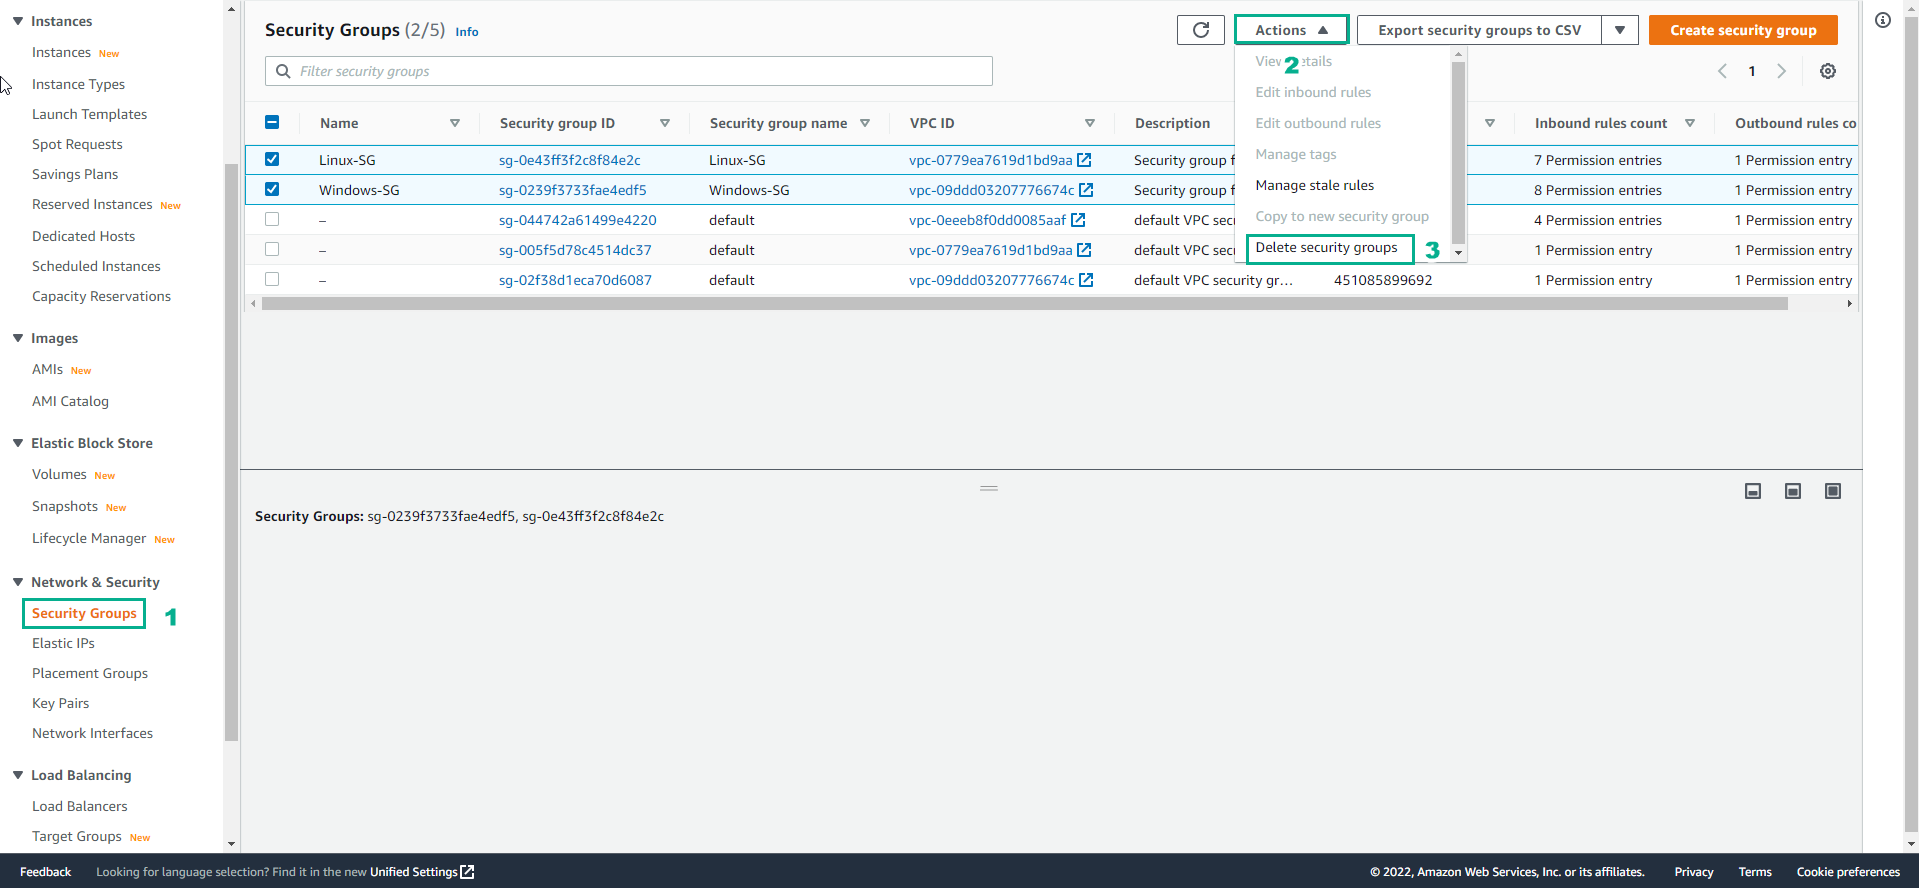Open external link icon for vpc-0eeeb8f0dd0085aaf
This screenshot has height=888, width=1919.
(1078, 220)
